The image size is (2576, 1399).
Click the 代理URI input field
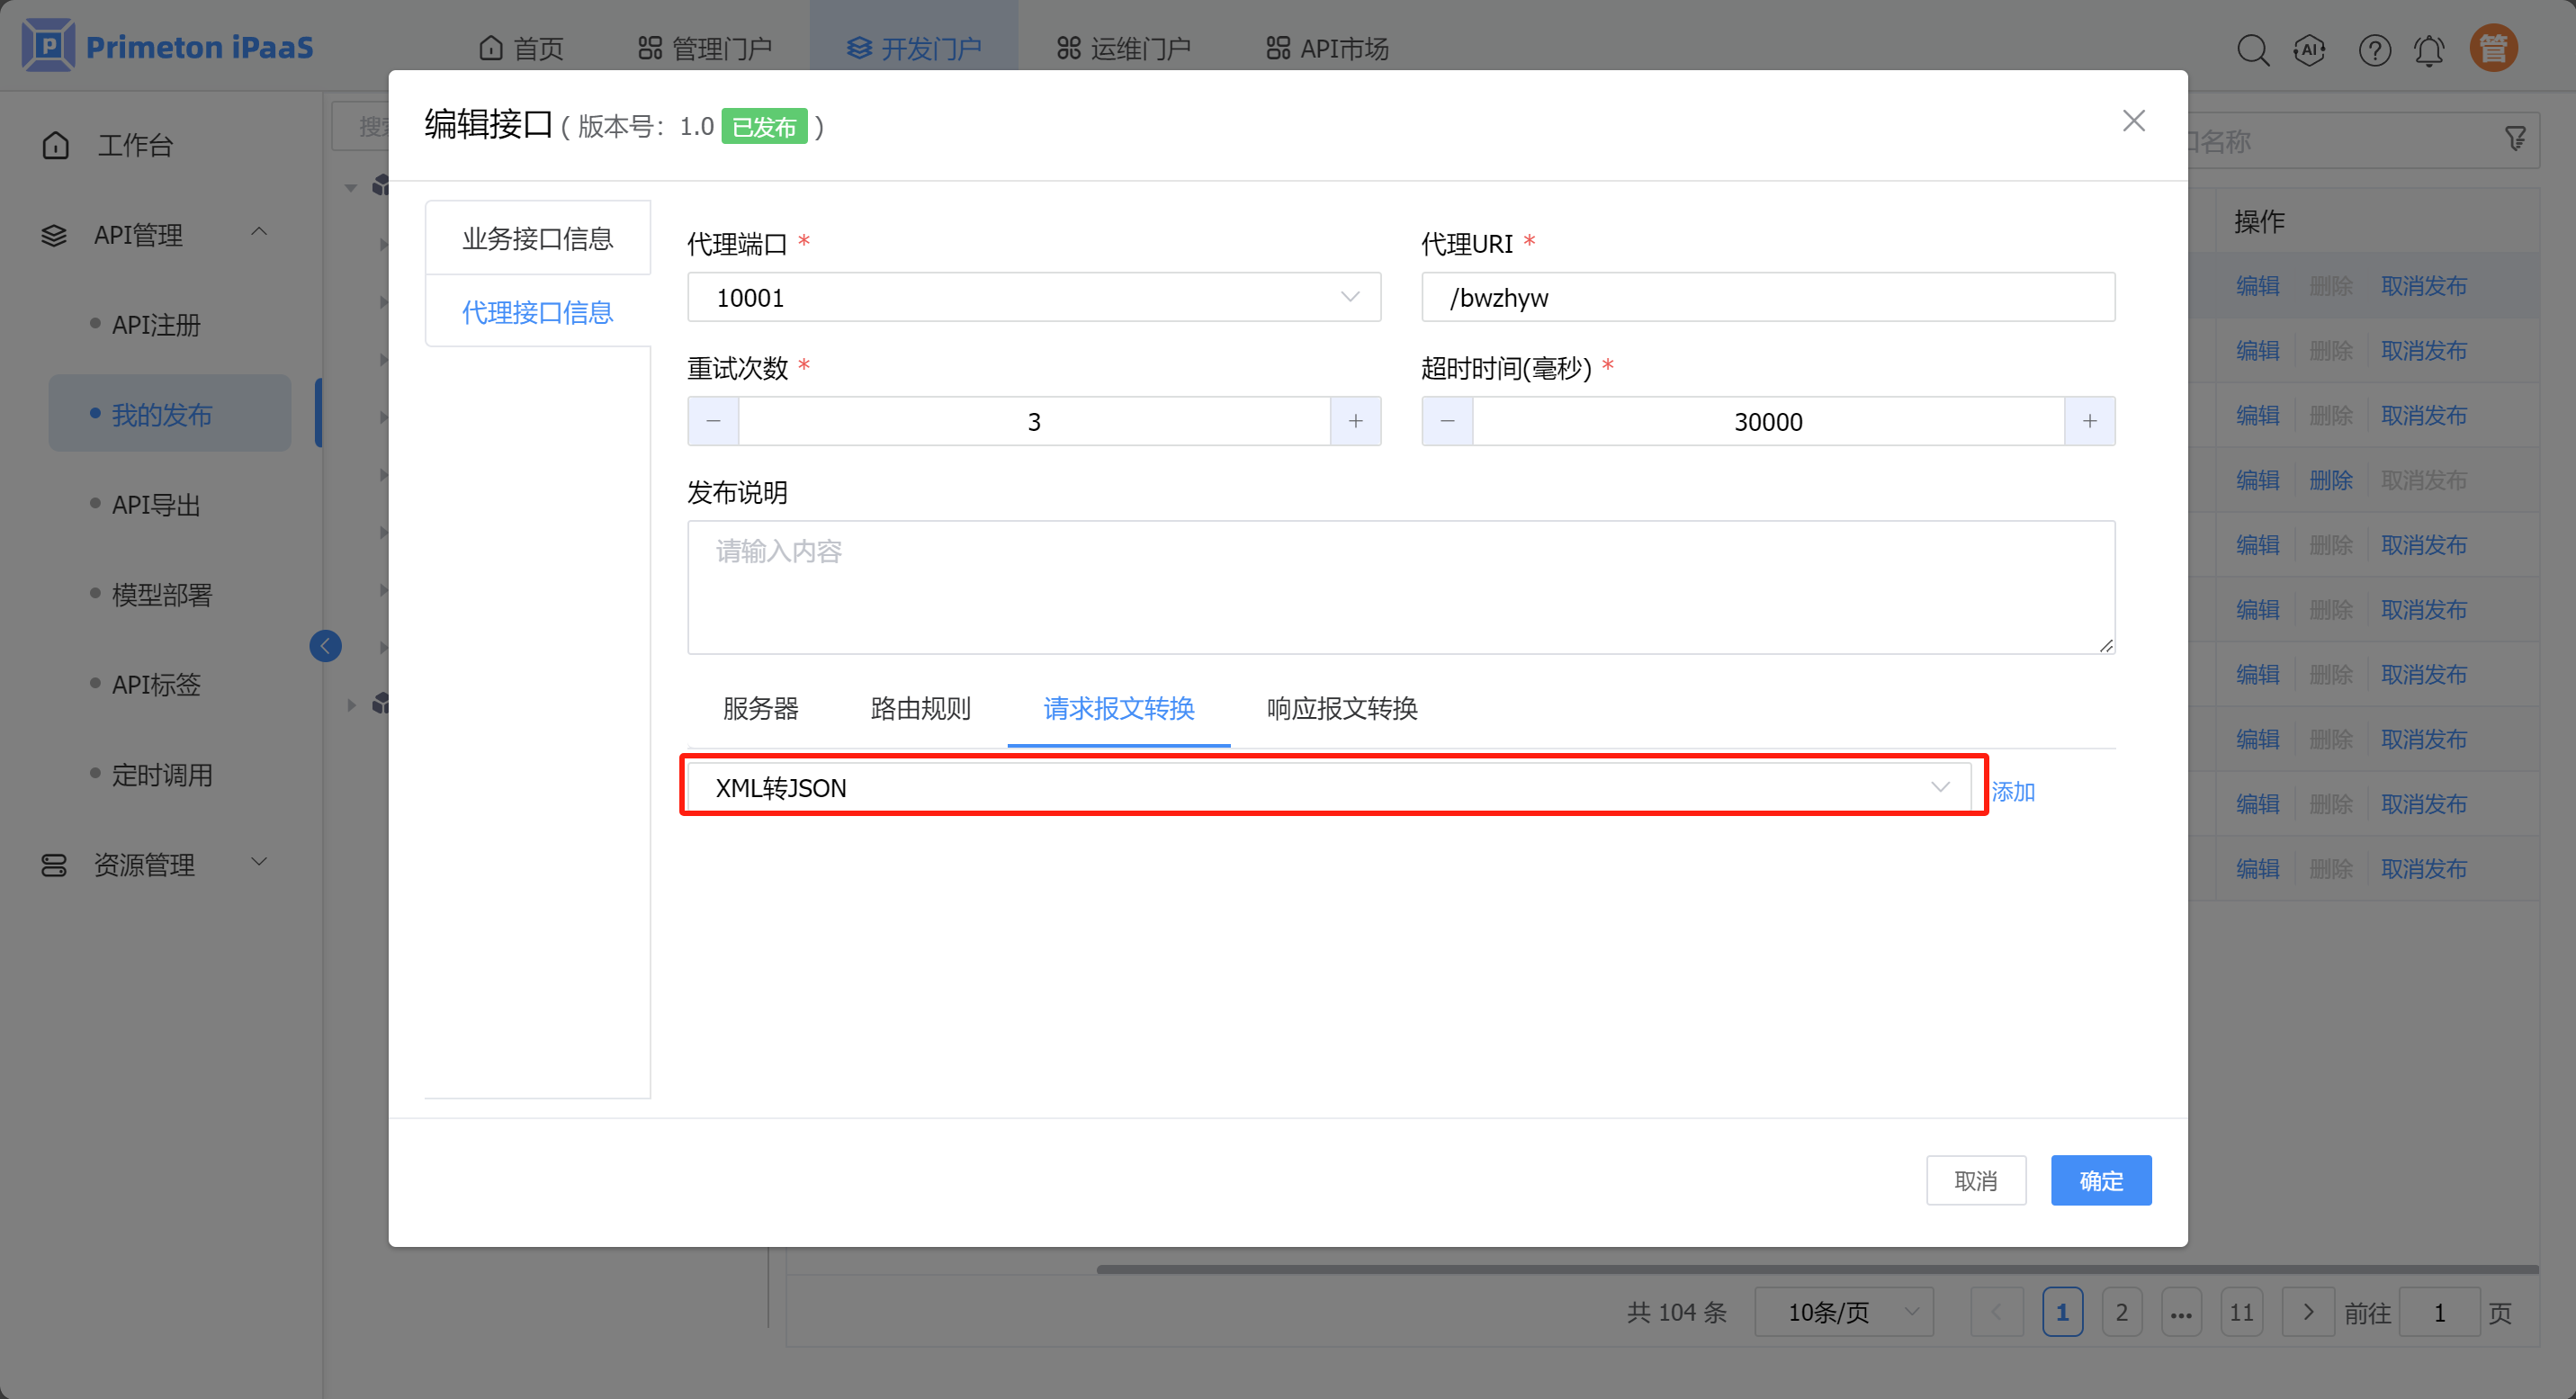[1767, 297]
